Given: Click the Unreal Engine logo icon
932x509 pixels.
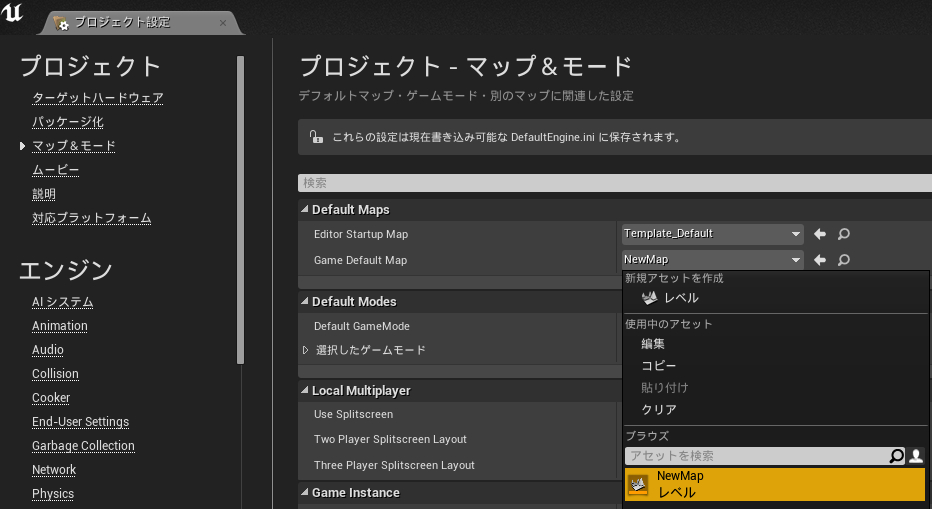Looking at the screenshot, I should click(11, 12).
